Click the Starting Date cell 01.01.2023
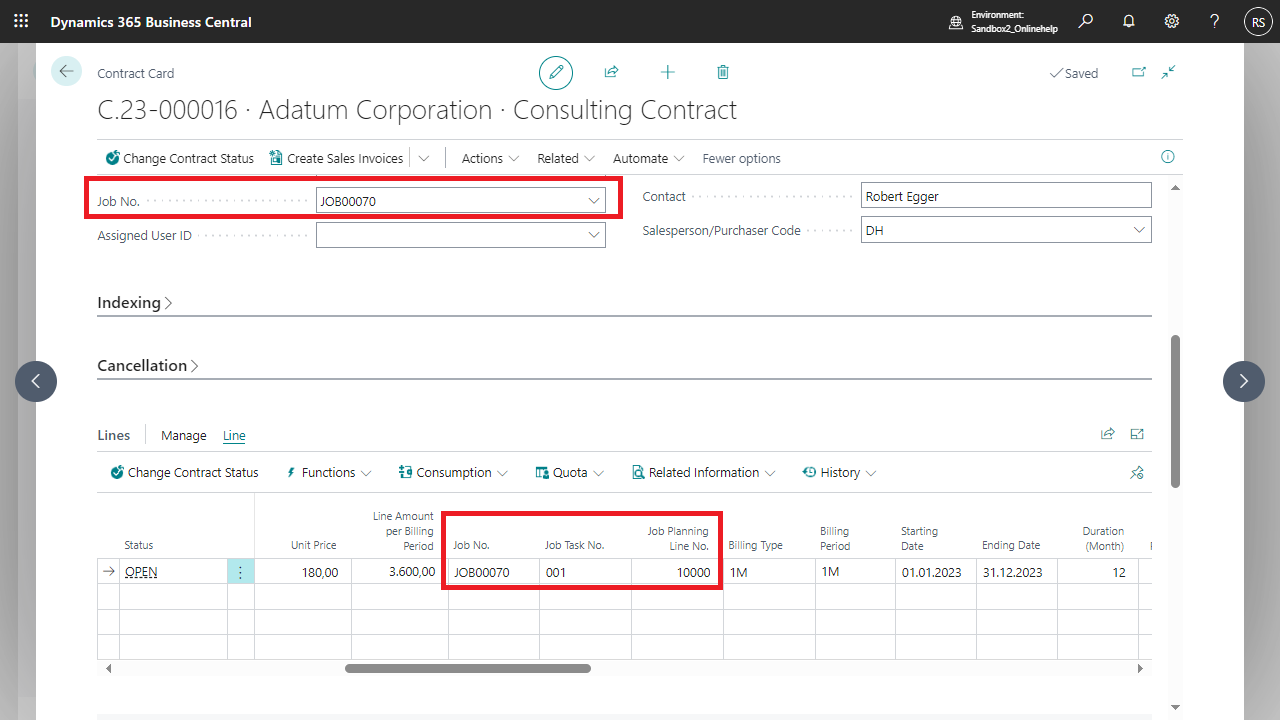1280x720 pixels. [936, 572]
